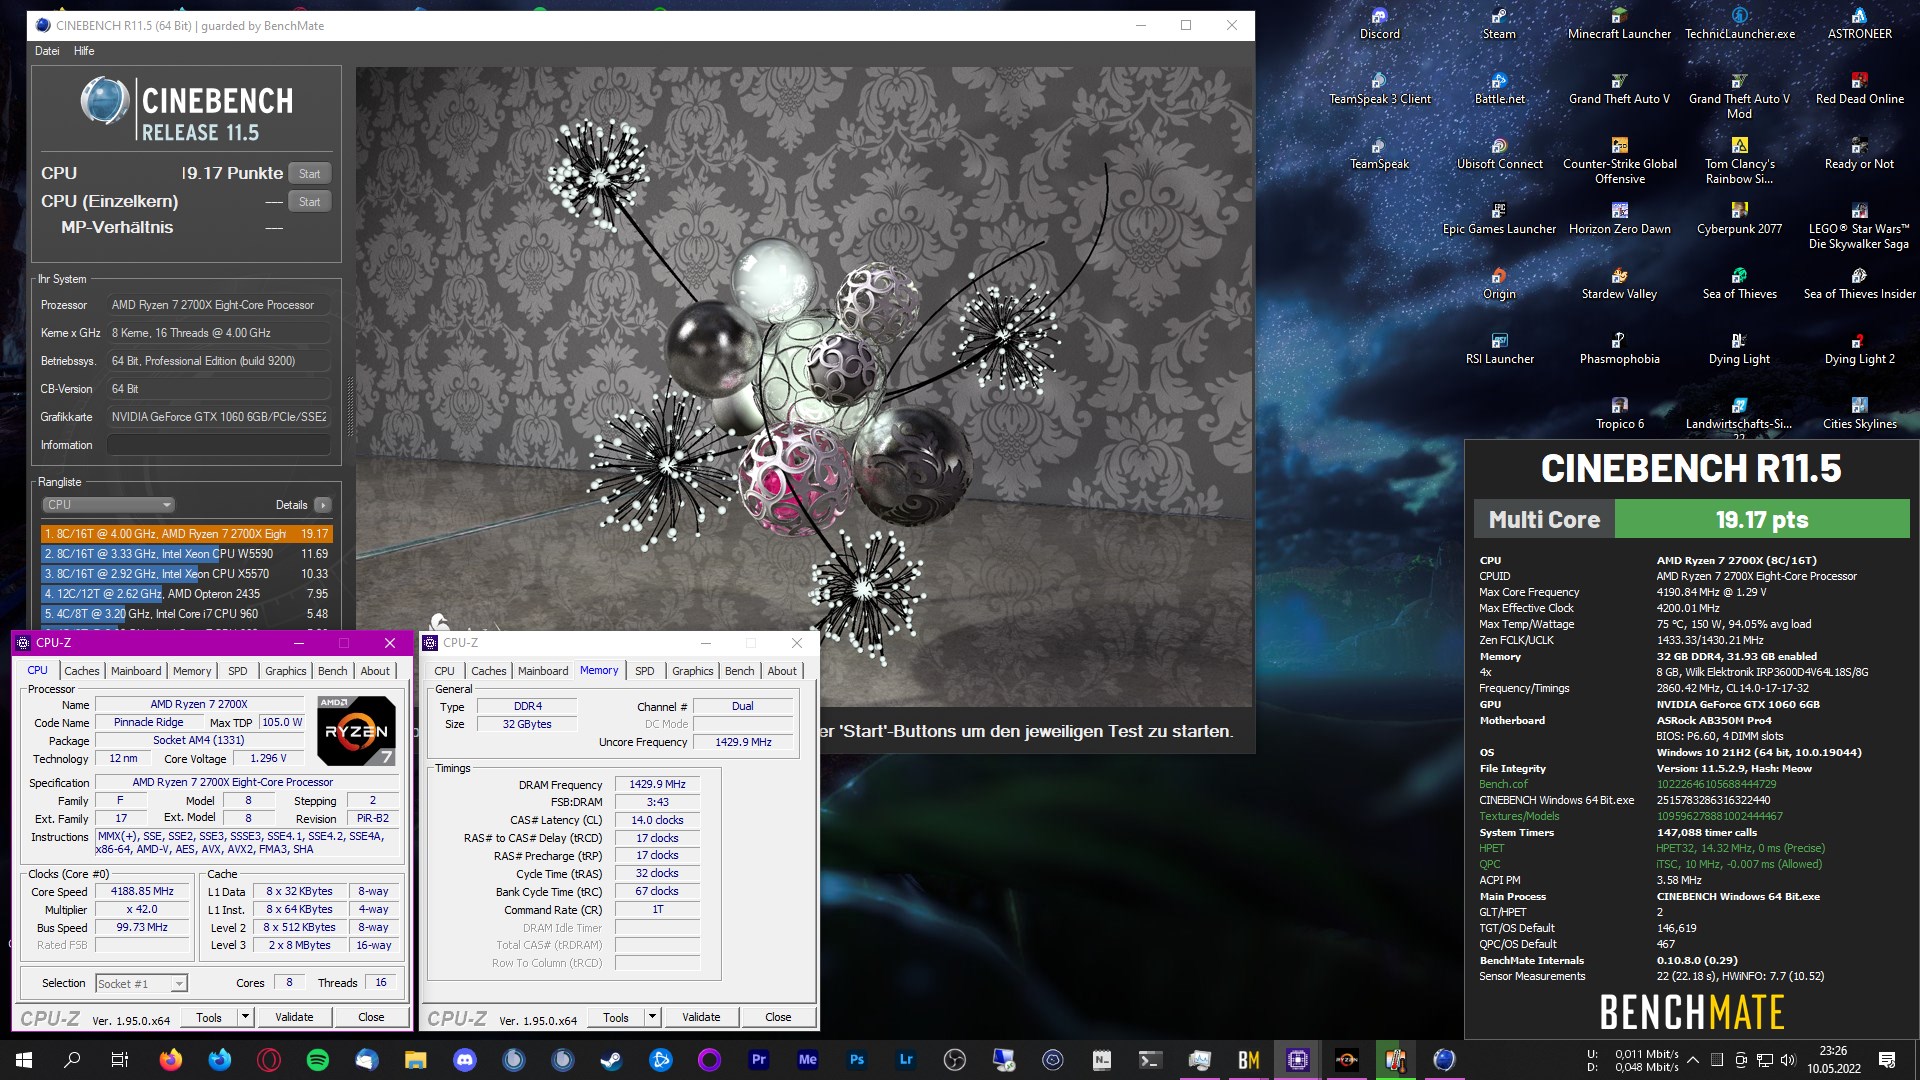Switch to Mainboard tab in left CPU-Z
1920x1080 pixels.
tap(136, 671)
